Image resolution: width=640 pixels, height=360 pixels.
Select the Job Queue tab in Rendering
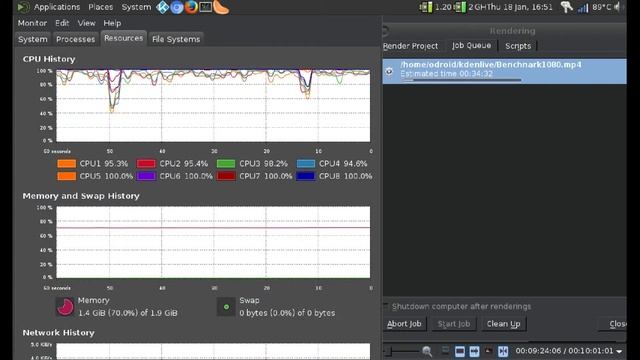point(471,46)
